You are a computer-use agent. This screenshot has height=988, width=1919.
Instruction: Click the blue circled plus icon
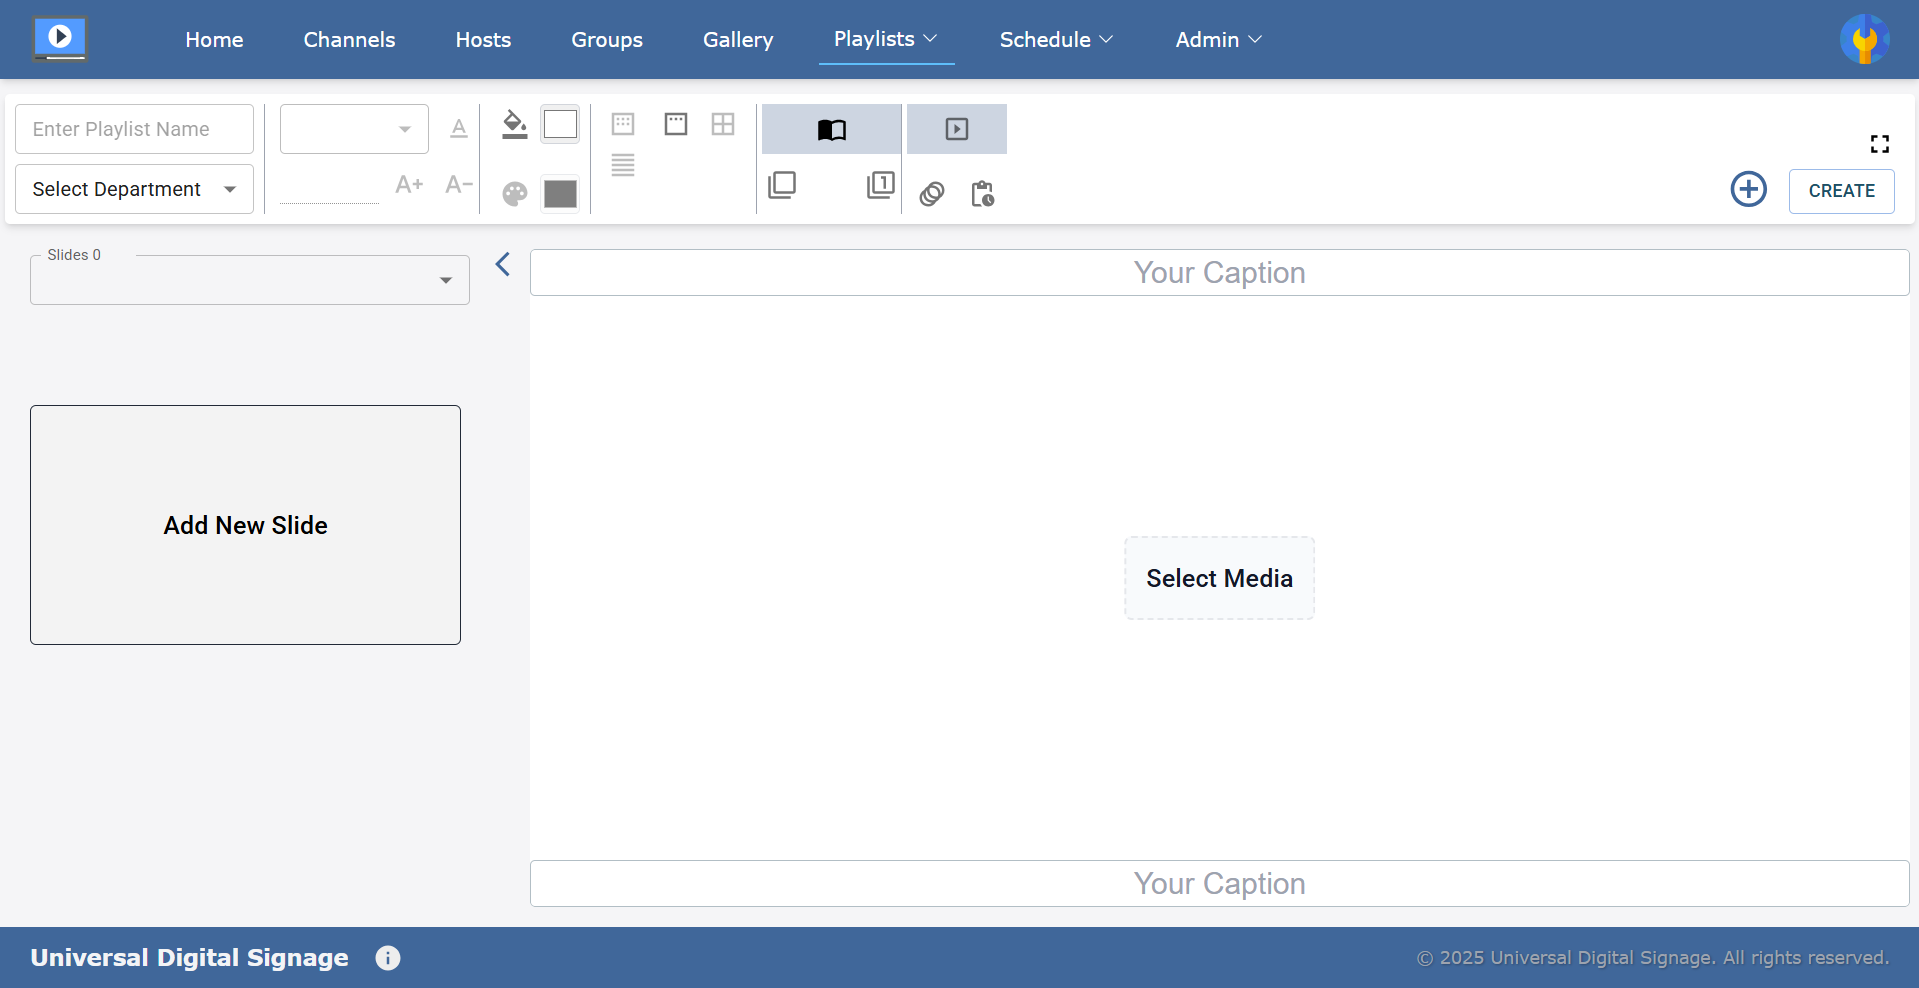point(1748,189)
